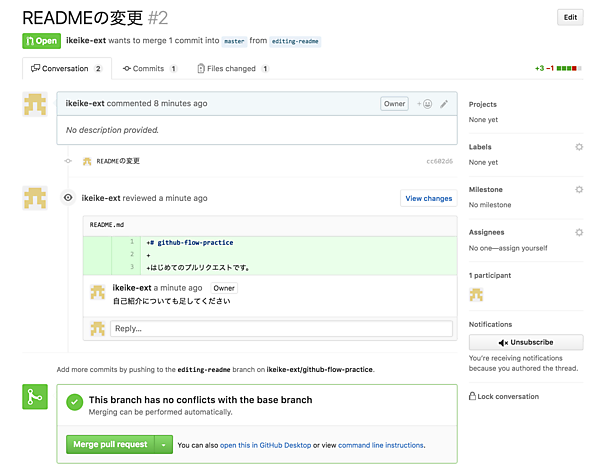Click the View changes button

point(428,198)
